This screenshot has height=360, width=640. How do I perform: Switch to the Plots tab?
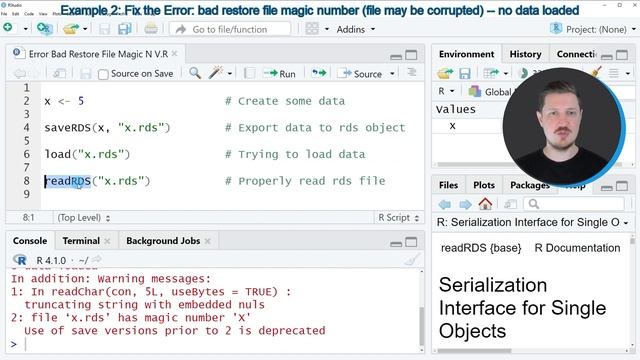click(484, 185)
